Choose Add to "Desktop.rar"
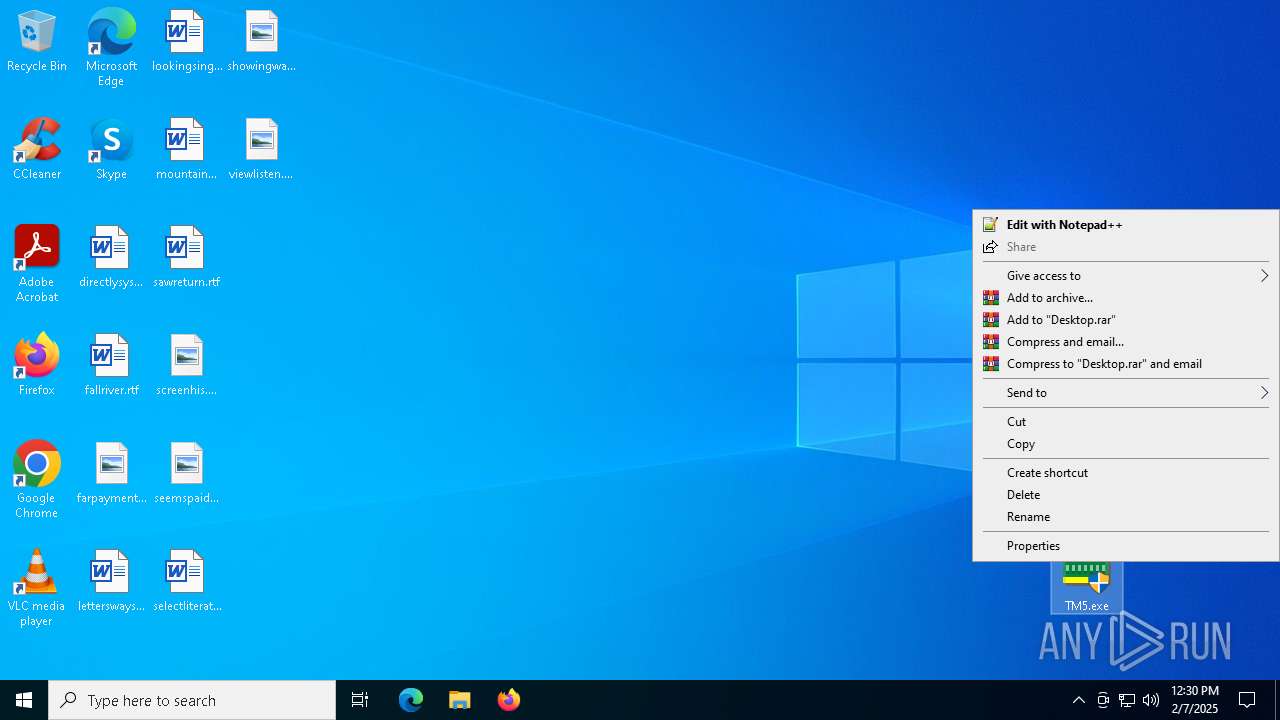Screen dimensions: 1280x720 coord(1126,320)
